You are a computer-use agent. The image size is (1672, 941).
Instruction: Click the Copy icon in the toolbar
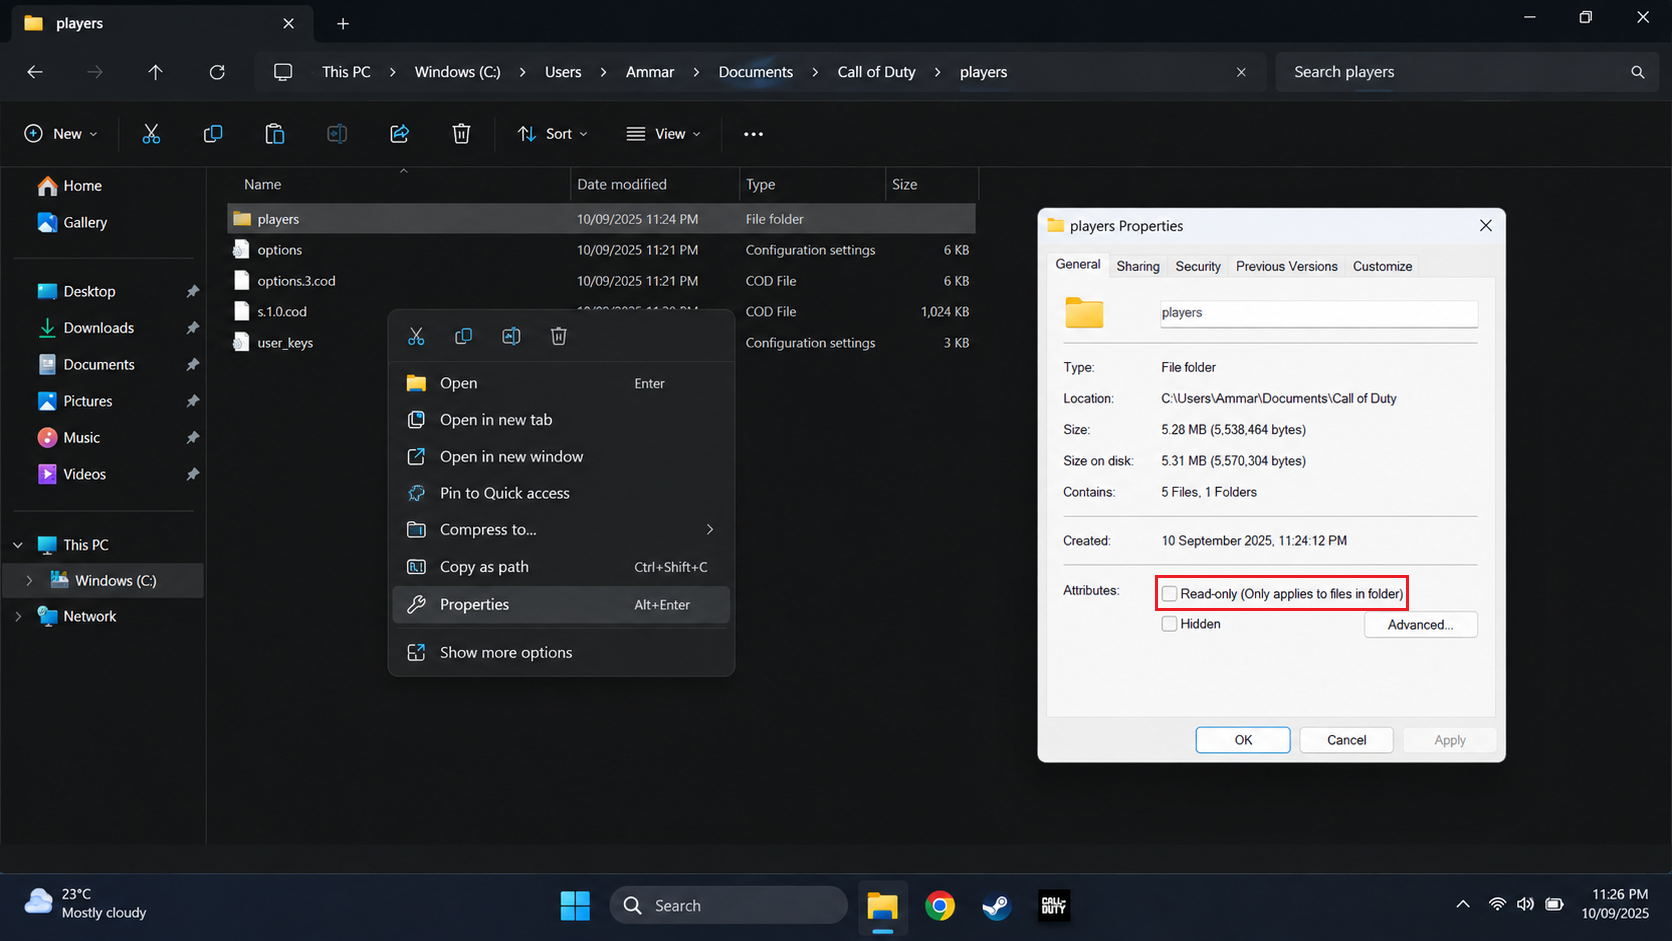[x=213, y=134]
